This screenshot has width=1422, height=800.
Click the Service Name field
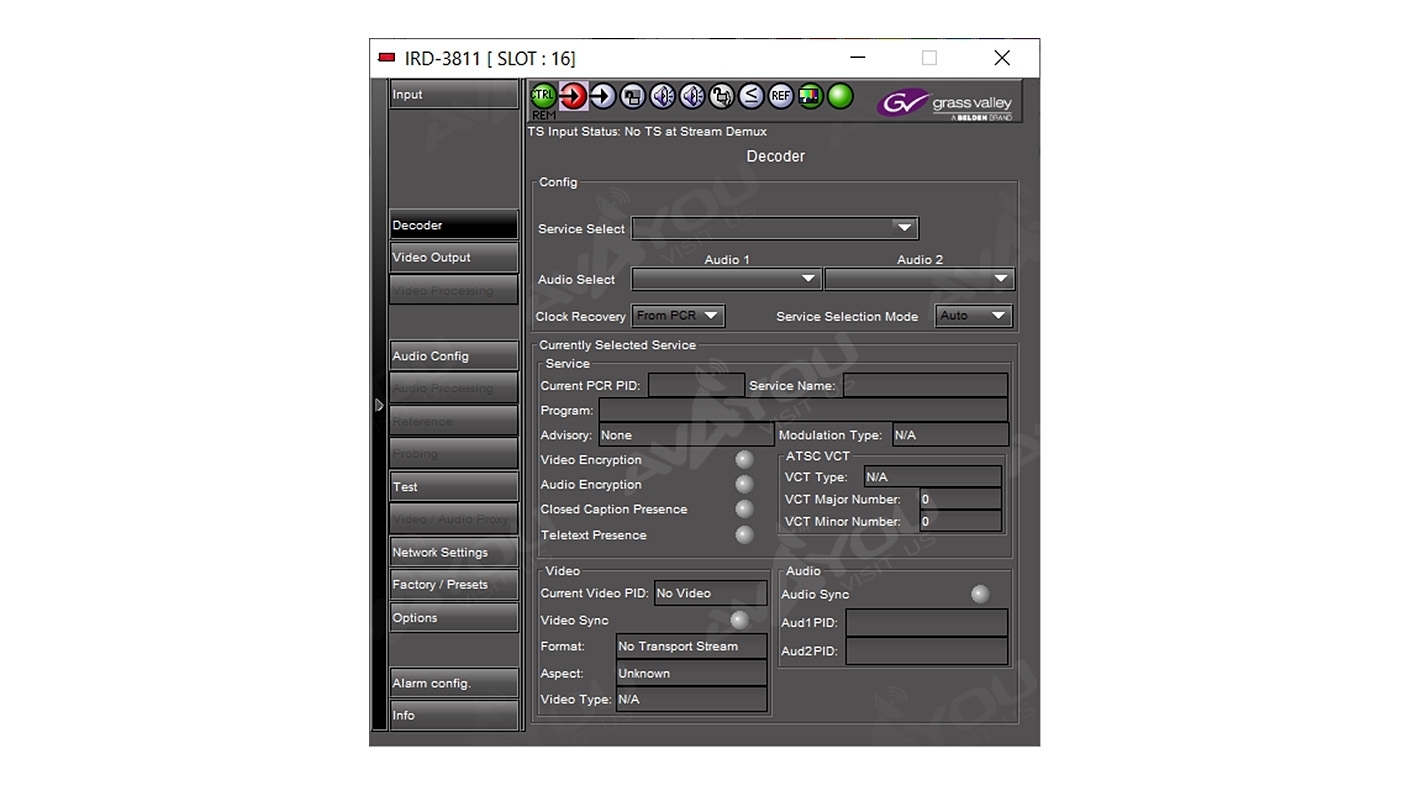tap(924, 386)
